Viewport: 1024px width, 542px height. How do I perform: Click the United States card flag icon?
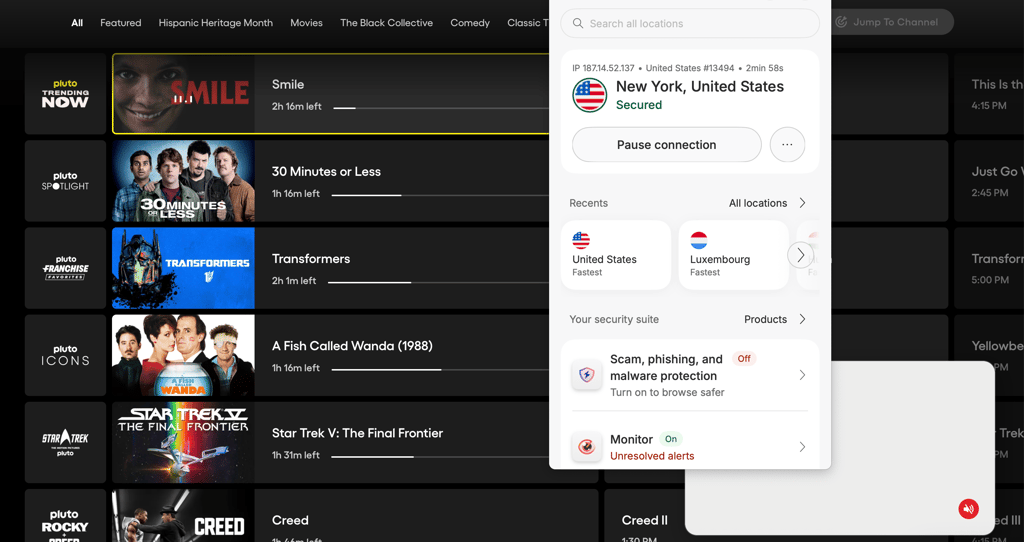581,240
